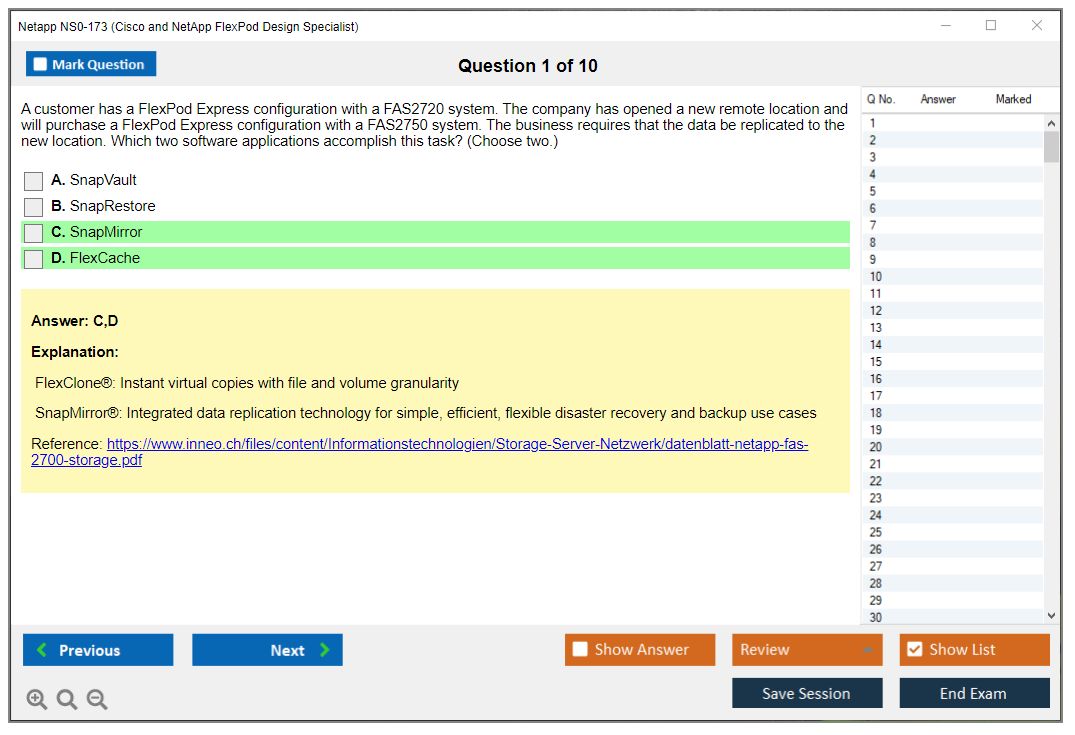
Task: Select question 10 in the list
Action: 876,277
